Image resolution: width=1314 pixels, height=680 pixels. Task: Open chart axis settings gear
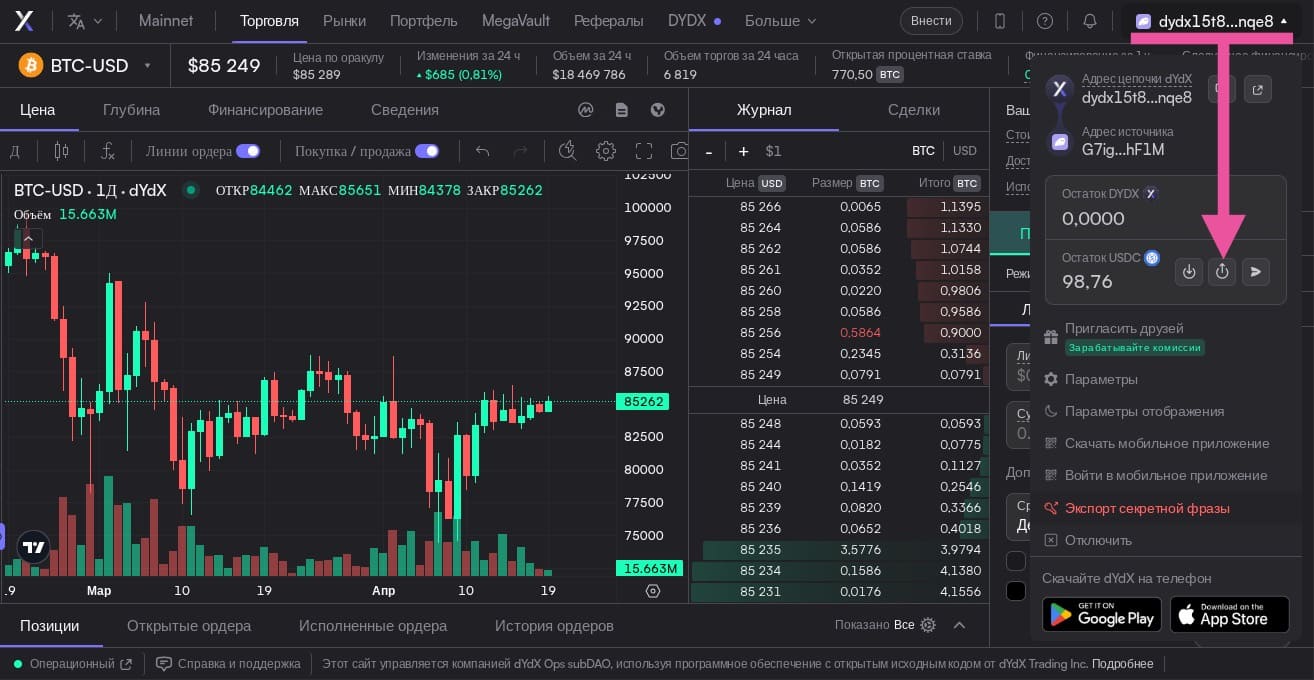(x=653, y=591)
